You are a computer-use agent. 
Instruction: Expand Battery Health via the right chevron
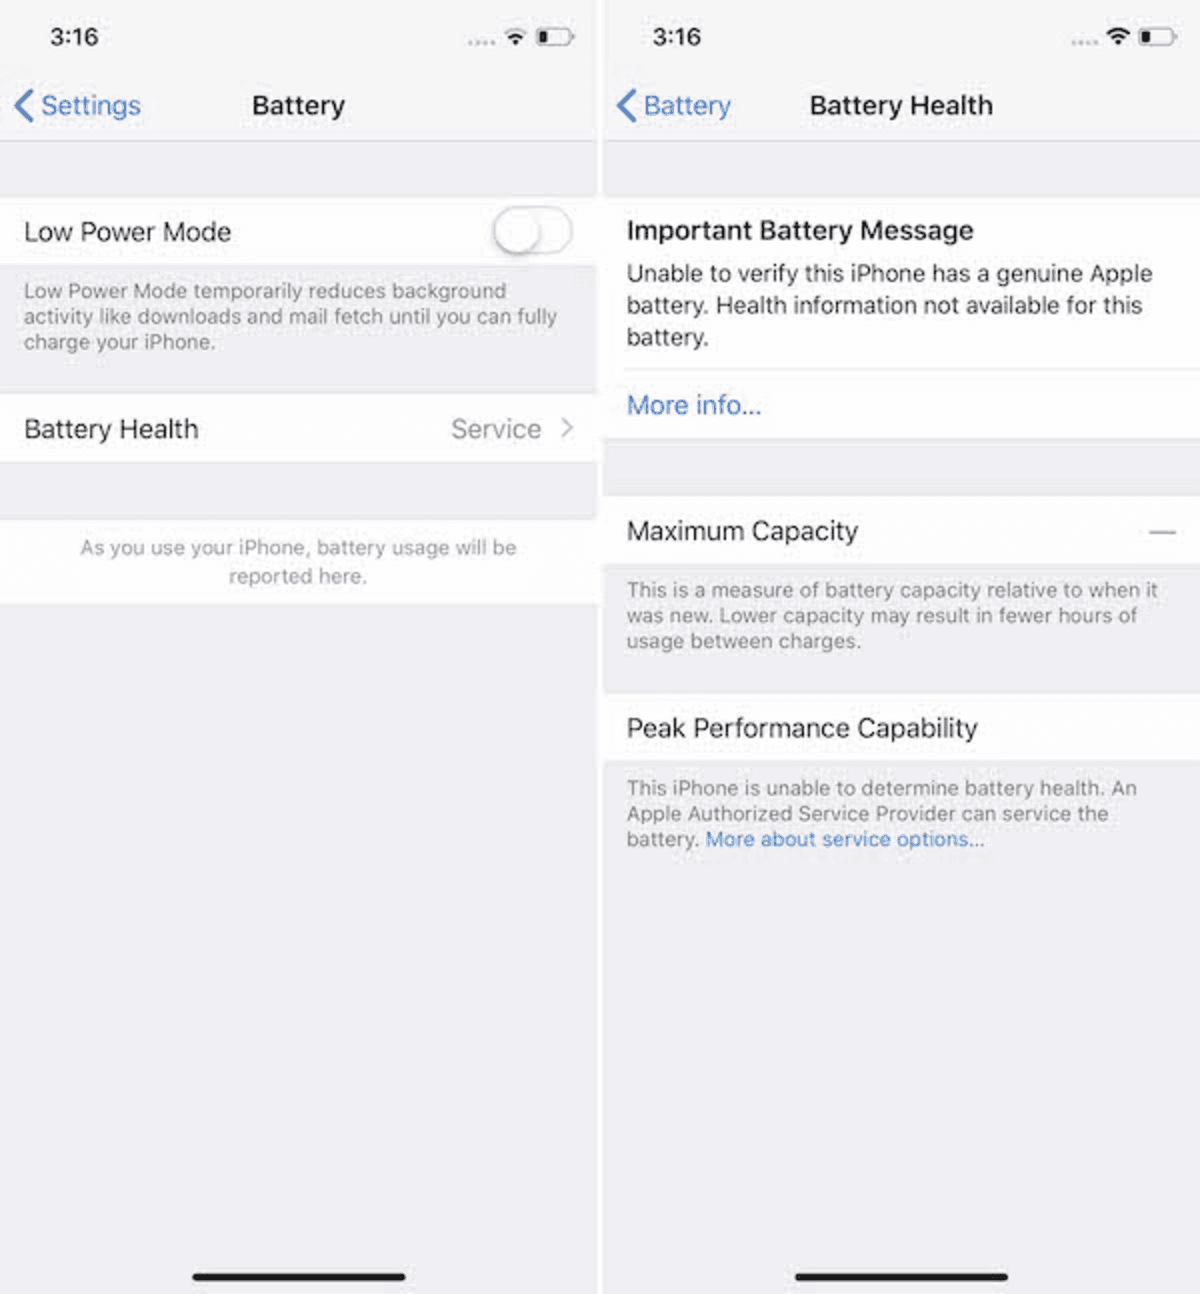(x=567, y=428)
